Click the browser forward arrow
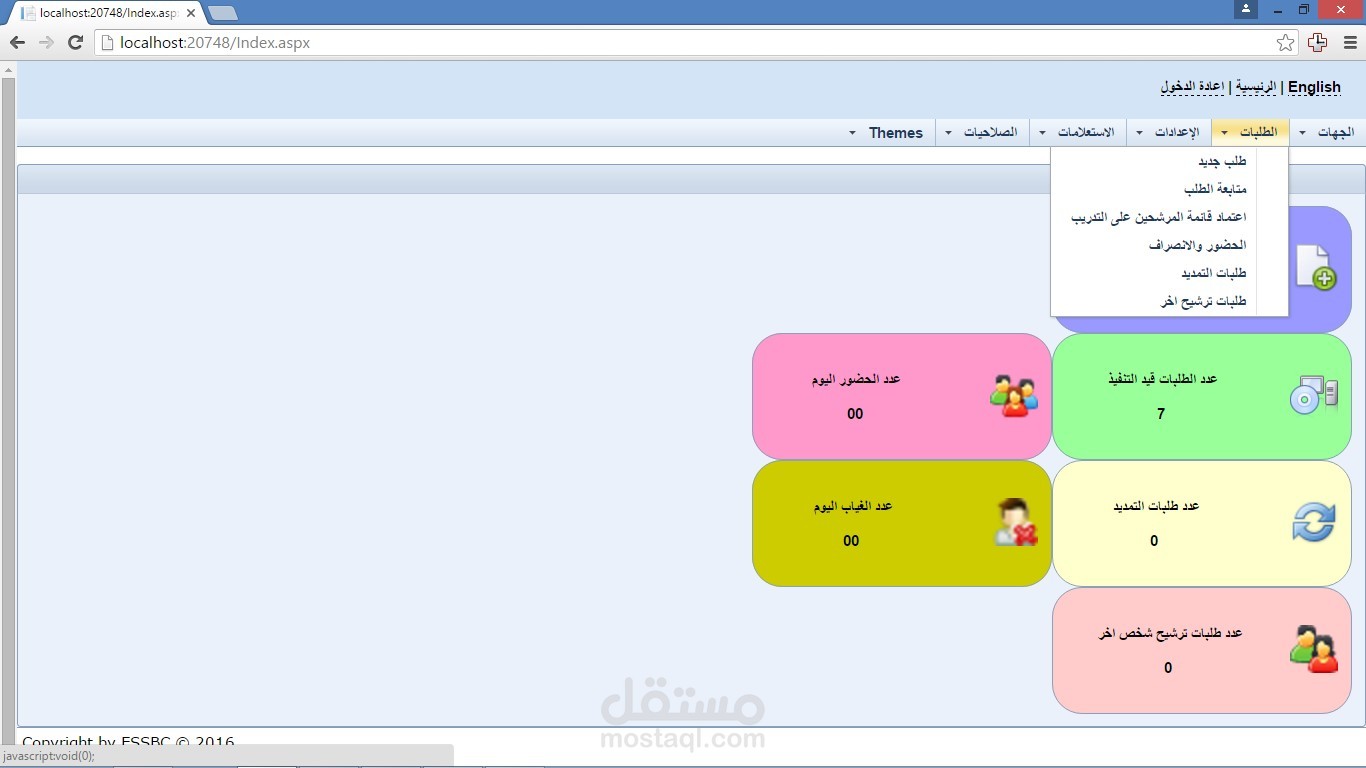Viewport: 1366px width, 768px height. (46, 42)
